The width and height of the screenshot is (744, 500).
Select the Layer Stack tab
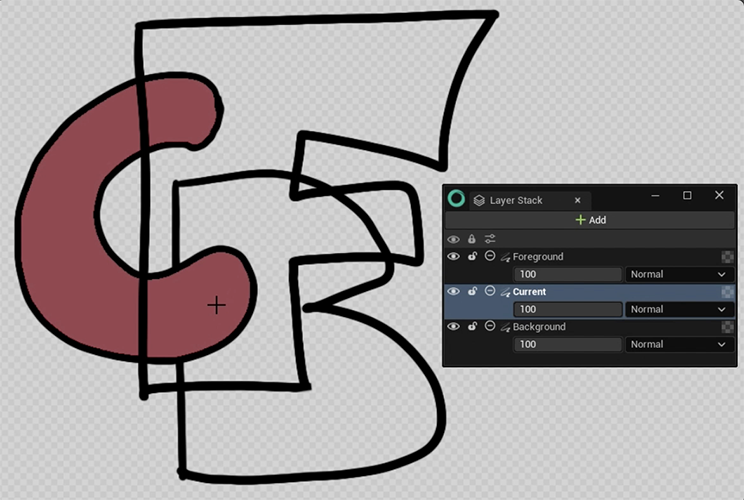515,200
